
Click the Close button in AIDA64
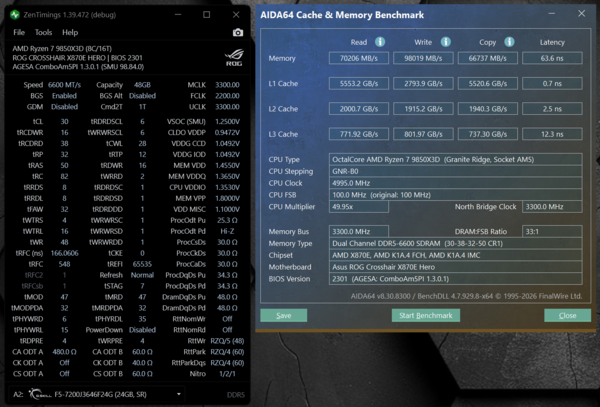coord(567,315)
